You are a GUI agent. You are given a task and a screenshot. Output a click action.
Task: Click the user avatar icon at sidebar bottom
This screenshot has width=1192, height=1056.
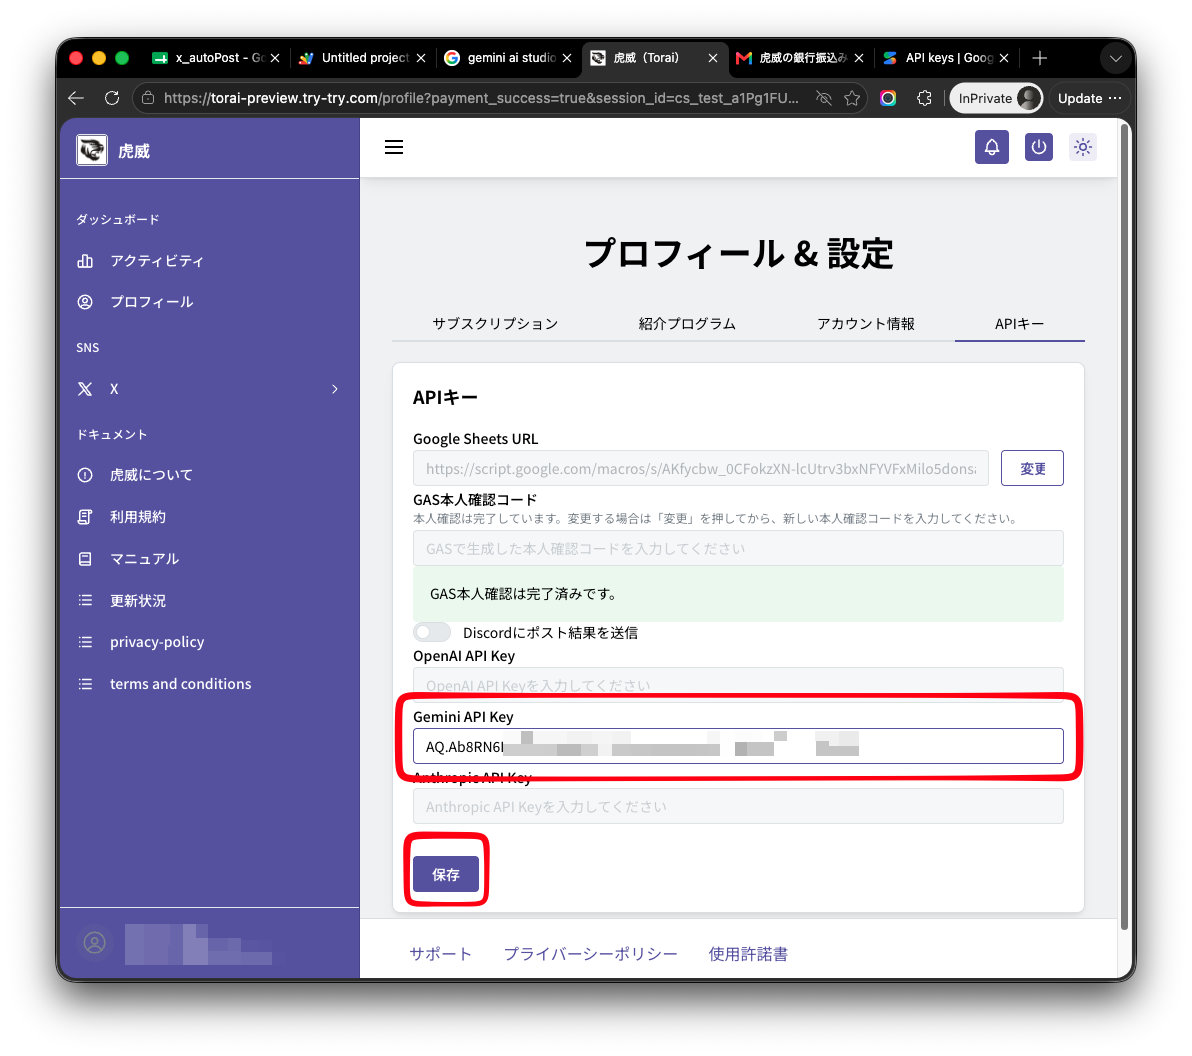tap(95, 943)
